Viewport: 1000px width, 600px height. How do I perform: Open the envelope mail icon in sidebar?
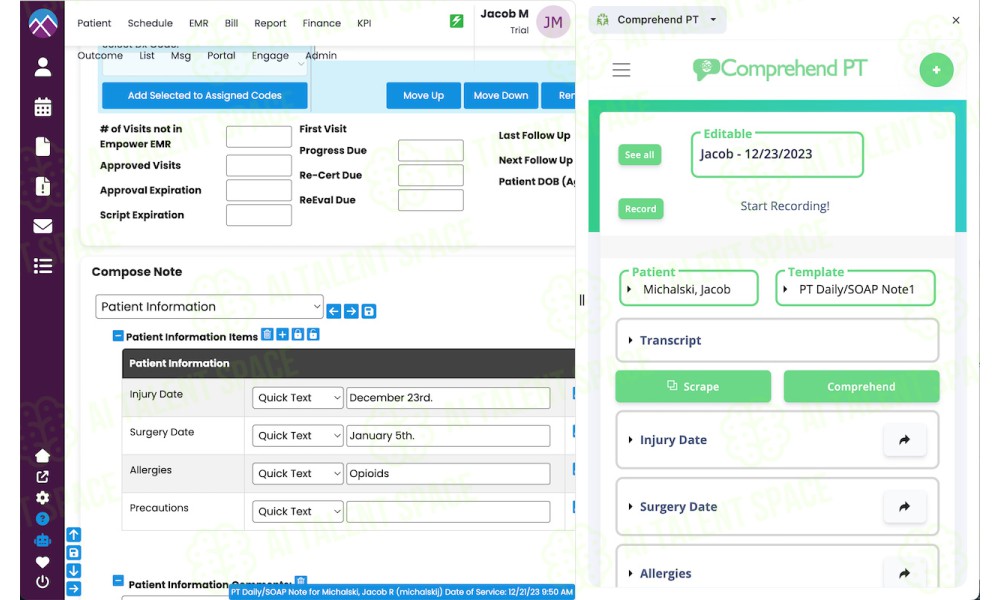coord(43,226)
